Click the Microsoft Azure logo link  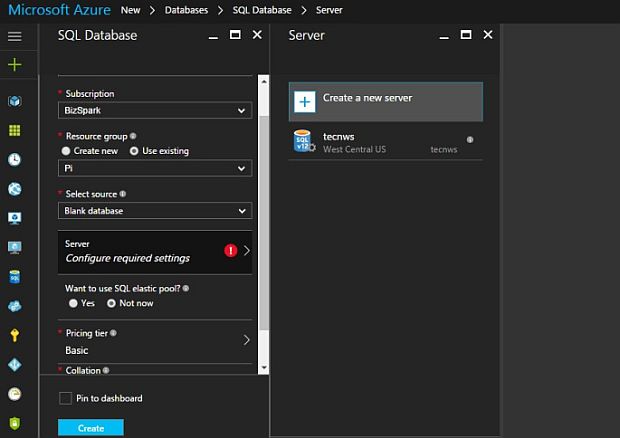click(x=59, y=10)
